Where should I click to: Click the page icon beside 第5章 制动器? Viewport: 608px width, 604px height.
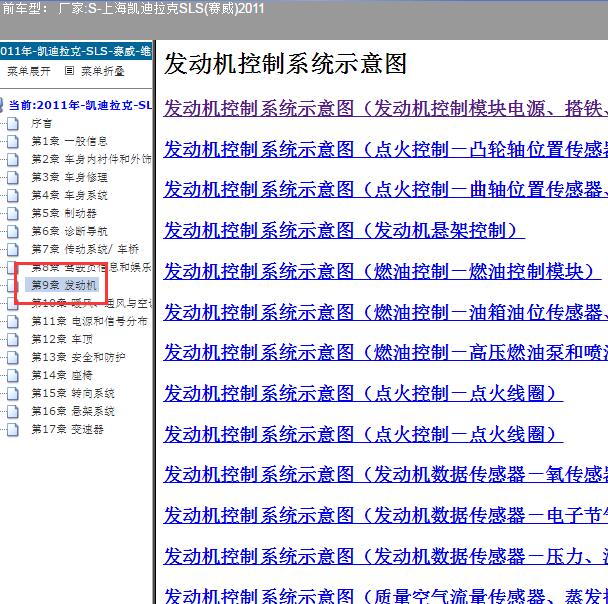[x=13, y=214]
